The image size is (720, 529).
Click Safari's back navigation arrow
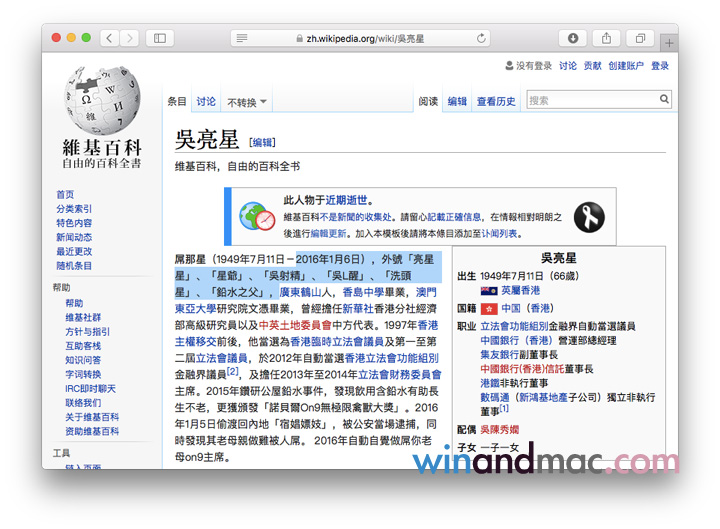pyautogui.click(x=110, y=38)
